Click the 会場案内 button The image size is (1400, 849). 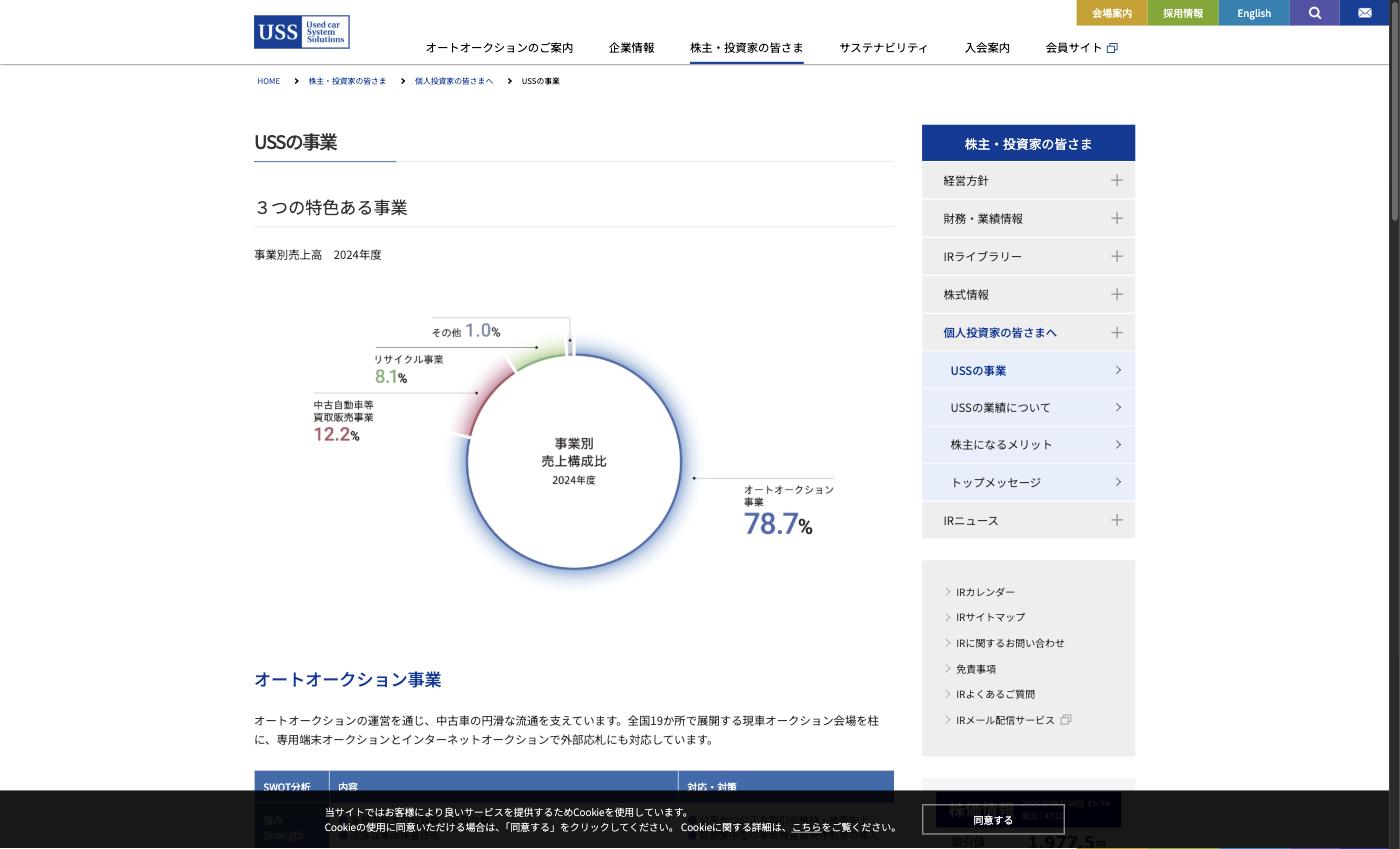[x=1112, y=13]
